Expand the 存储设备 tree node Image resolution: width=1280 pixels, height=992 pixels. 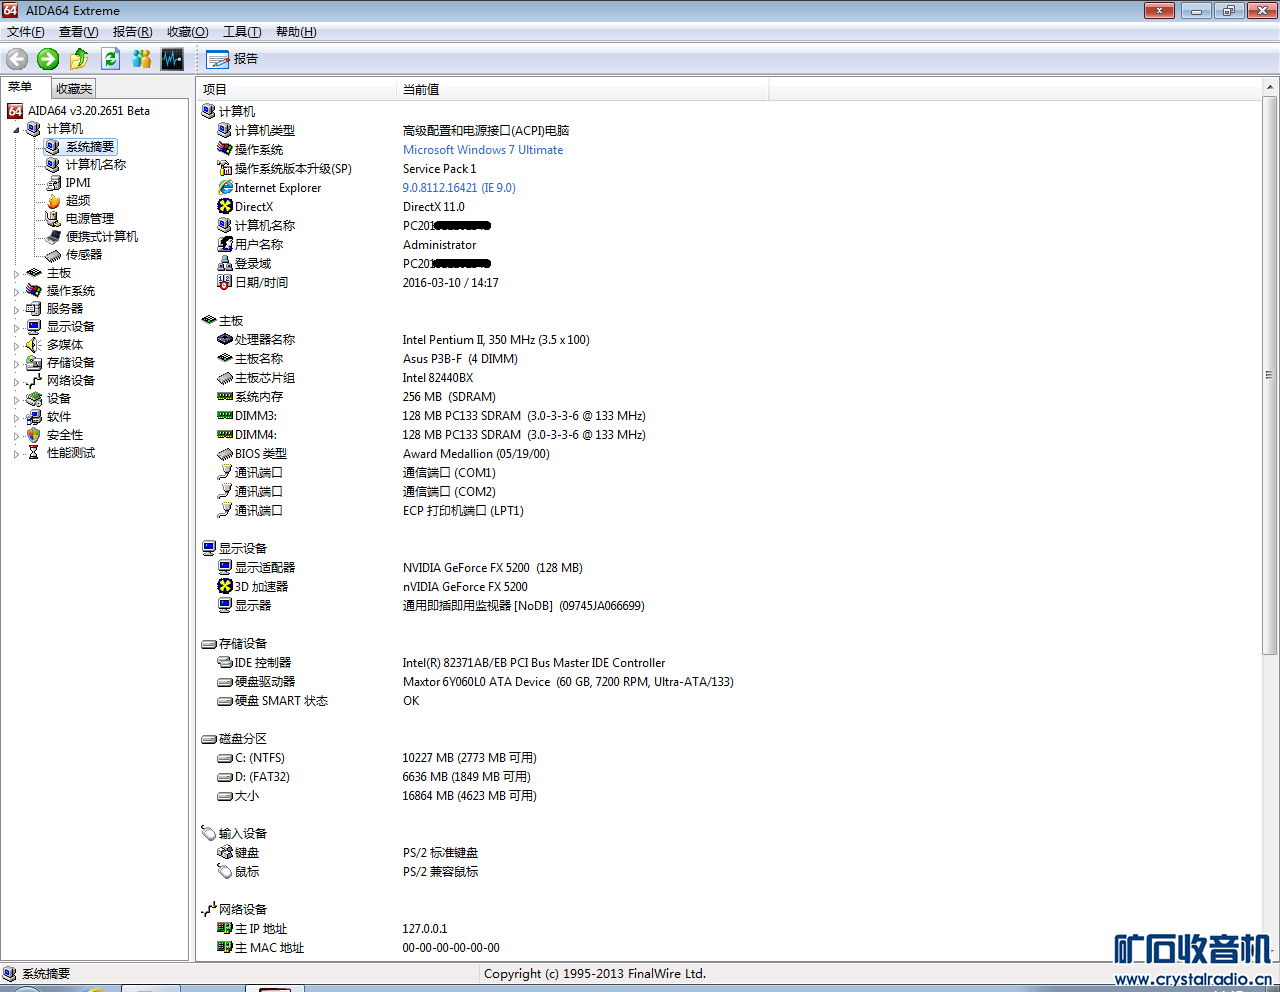coord(16,363)
